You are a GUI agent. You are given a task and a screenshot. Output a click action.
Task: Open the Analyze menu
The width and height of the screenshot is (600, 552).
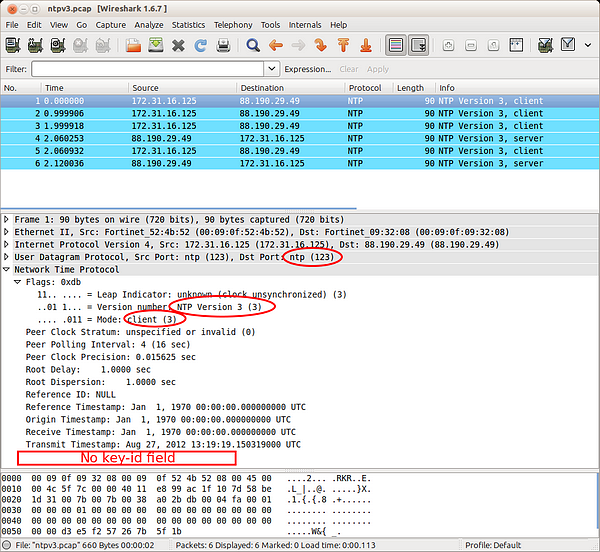(149, 25)
